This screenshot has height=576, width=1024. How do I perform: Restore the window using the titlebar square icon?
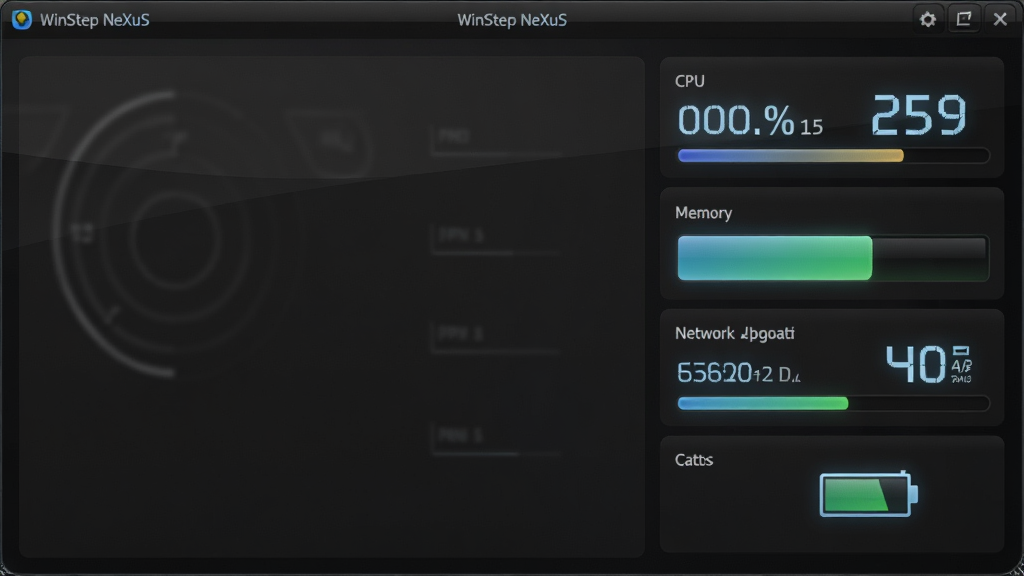[964, 20]
